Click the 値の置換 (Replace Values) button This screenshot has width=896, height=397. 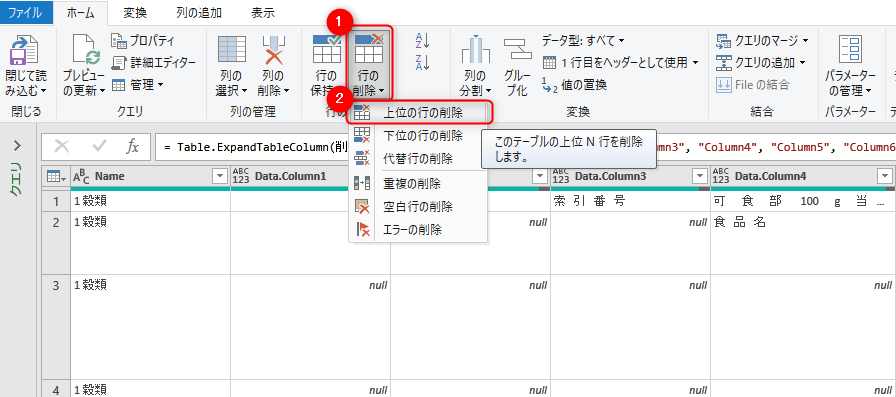tap(574, 85)
